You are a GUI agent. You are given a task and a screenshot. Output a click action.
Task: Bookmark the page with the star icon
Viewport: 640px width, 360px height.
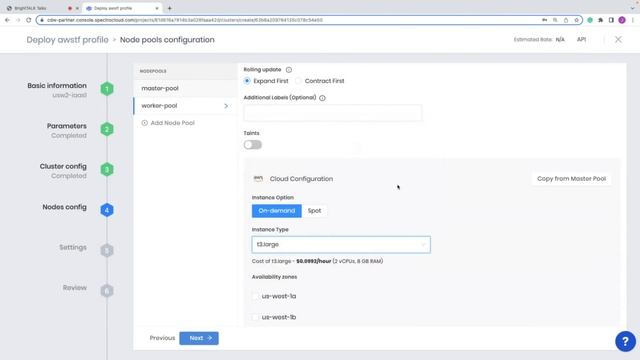[576, 20]
